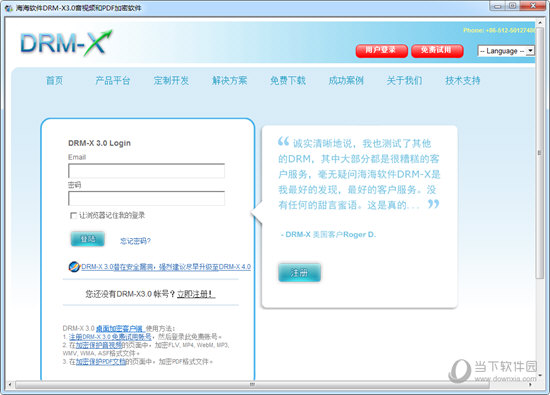This screenshot has height=395, width=550.
Task: Focus the Email input field
Action: click(x=146, y=171)
